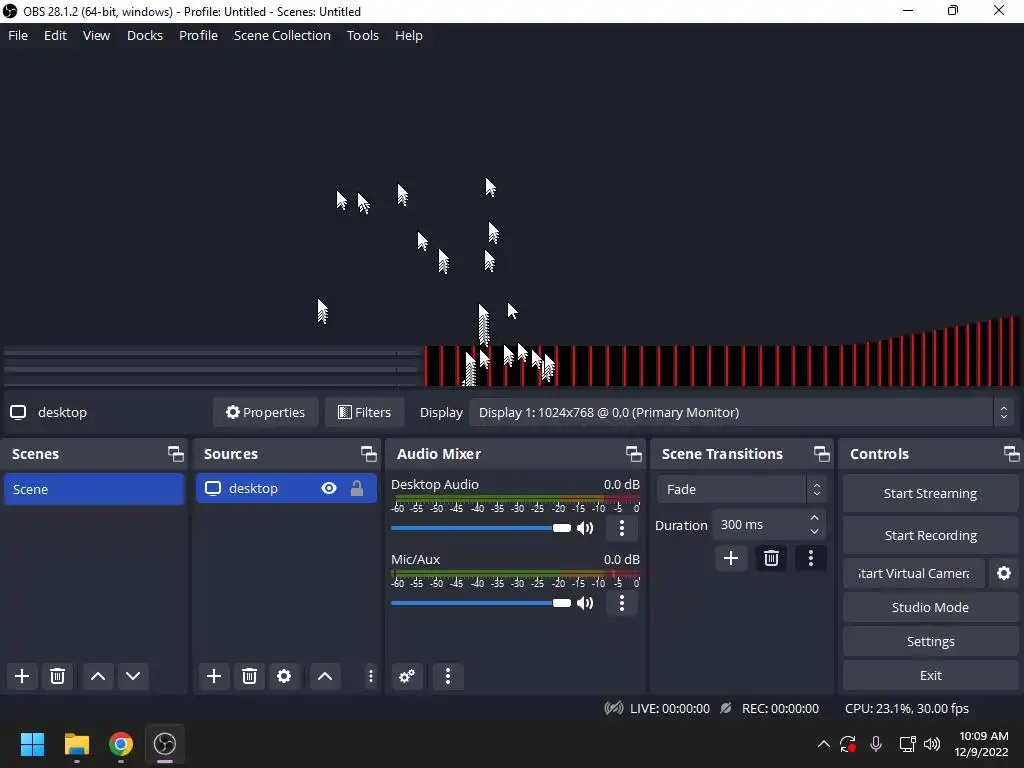Float the Scenes dock
Viewport: 1024px width, 768px height.
click(176, 454)
